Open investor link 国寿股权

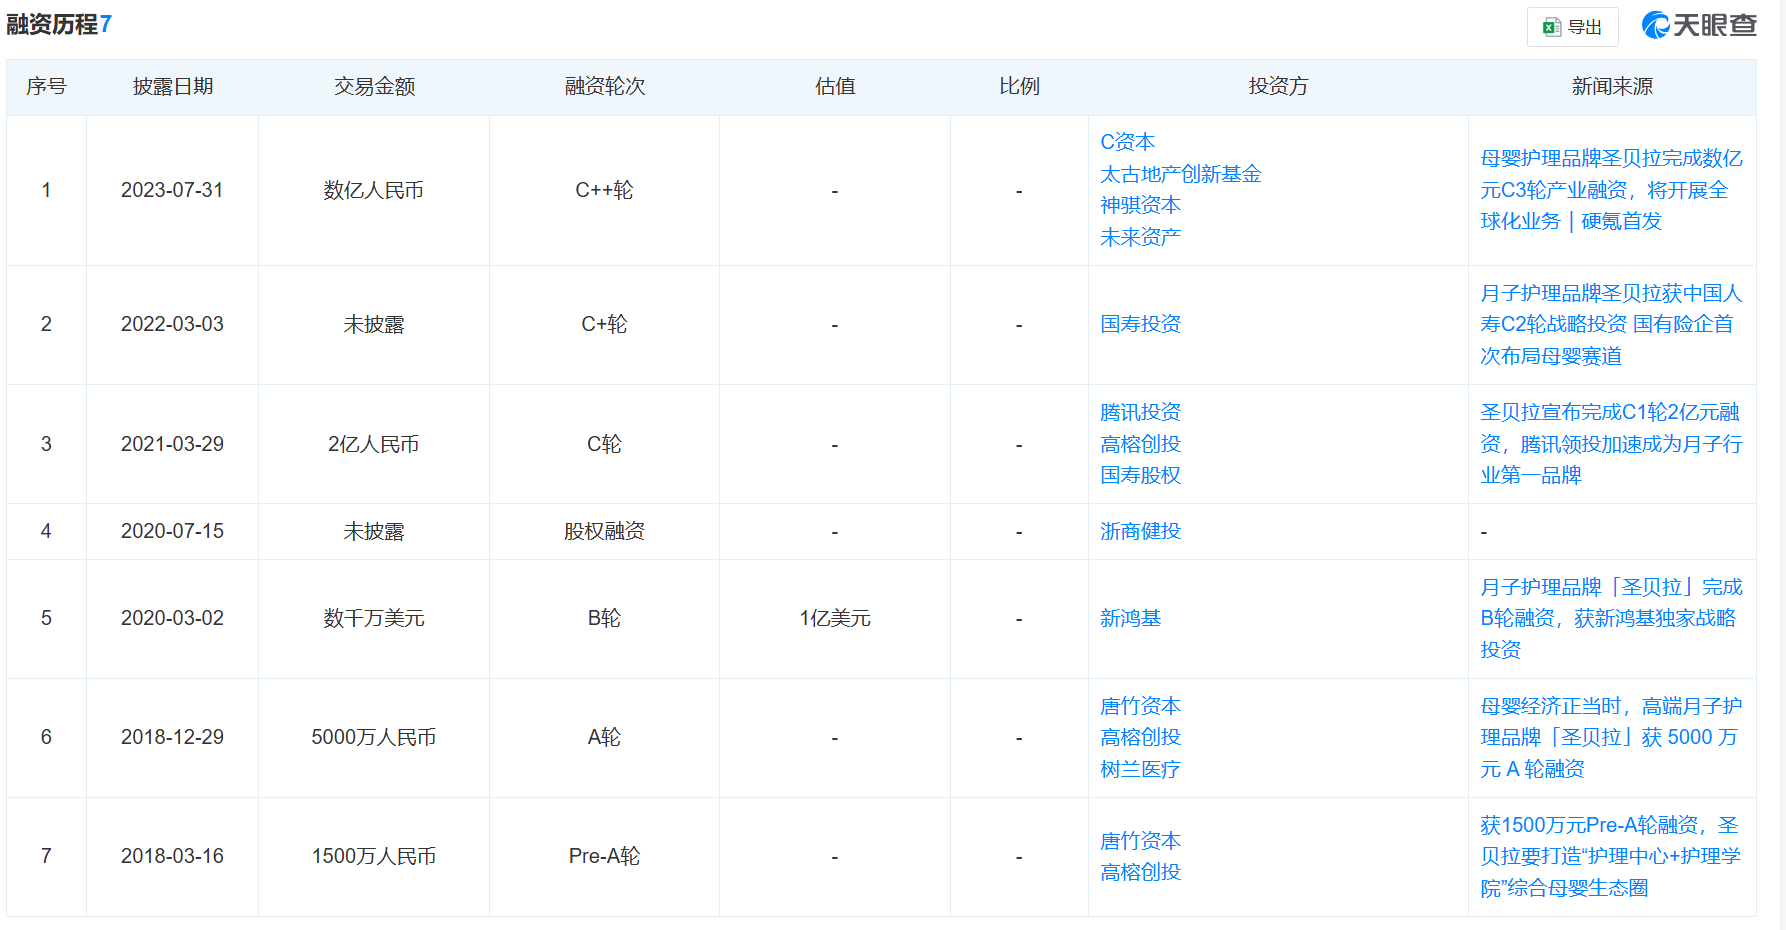[x=1140, y=475]
